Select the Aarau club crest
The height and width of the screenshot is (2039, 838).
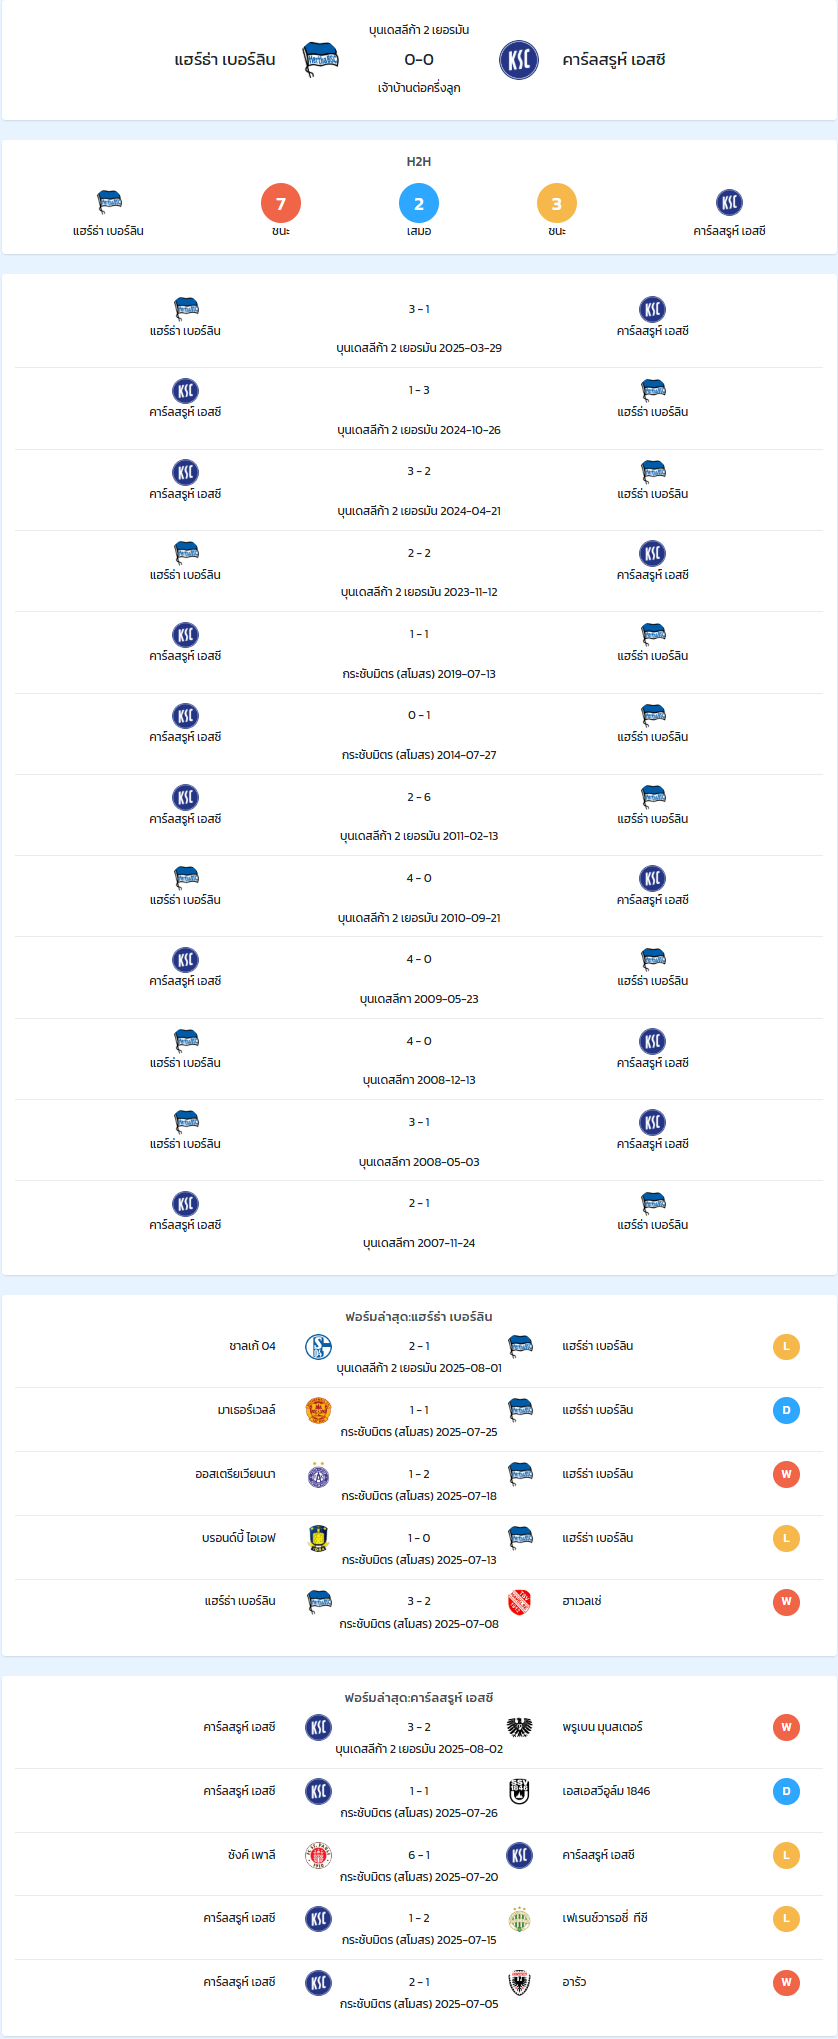click(519, 1983)
